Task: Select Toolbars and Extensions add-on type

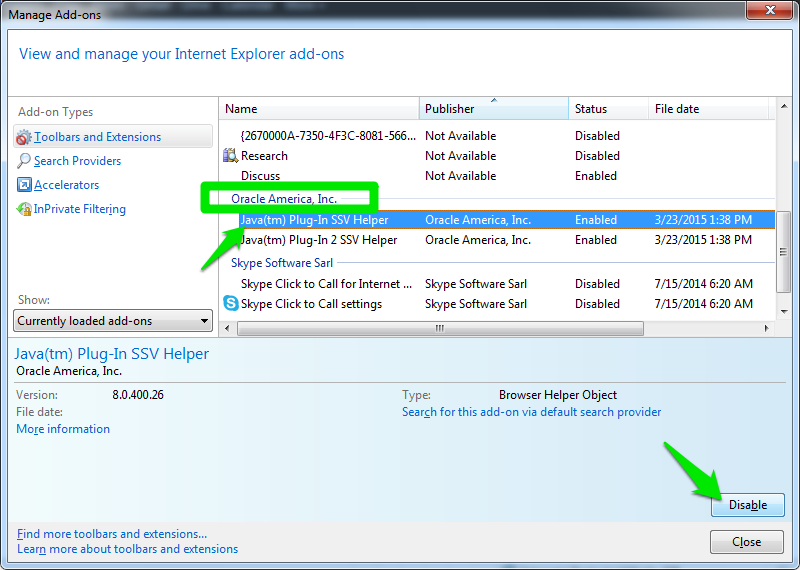Action: pos(113,137)
